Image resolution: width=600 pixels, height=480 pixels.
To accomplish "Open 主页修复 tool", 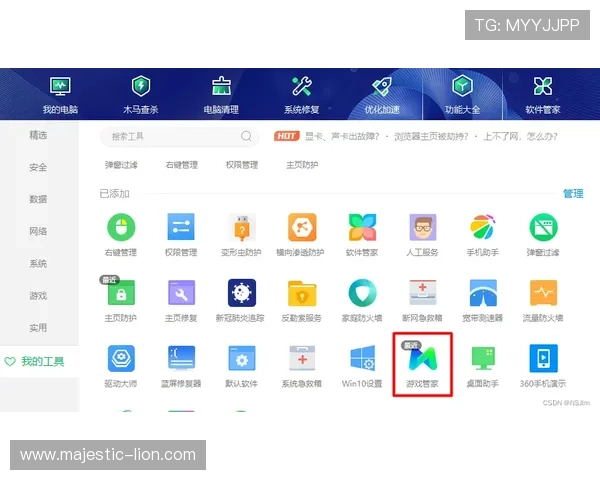I will tap(181, 300).
